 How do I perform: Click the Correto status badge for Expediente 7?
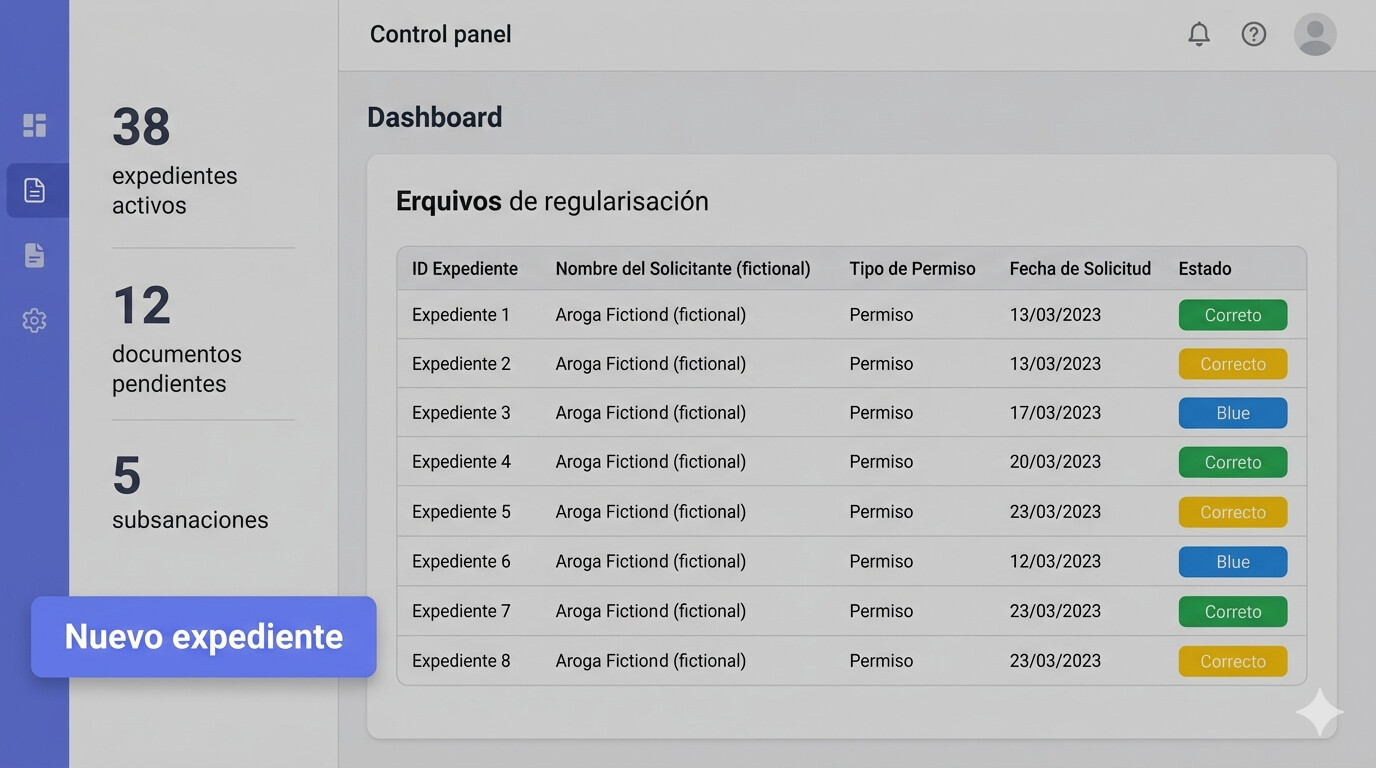pos(1233,611)
